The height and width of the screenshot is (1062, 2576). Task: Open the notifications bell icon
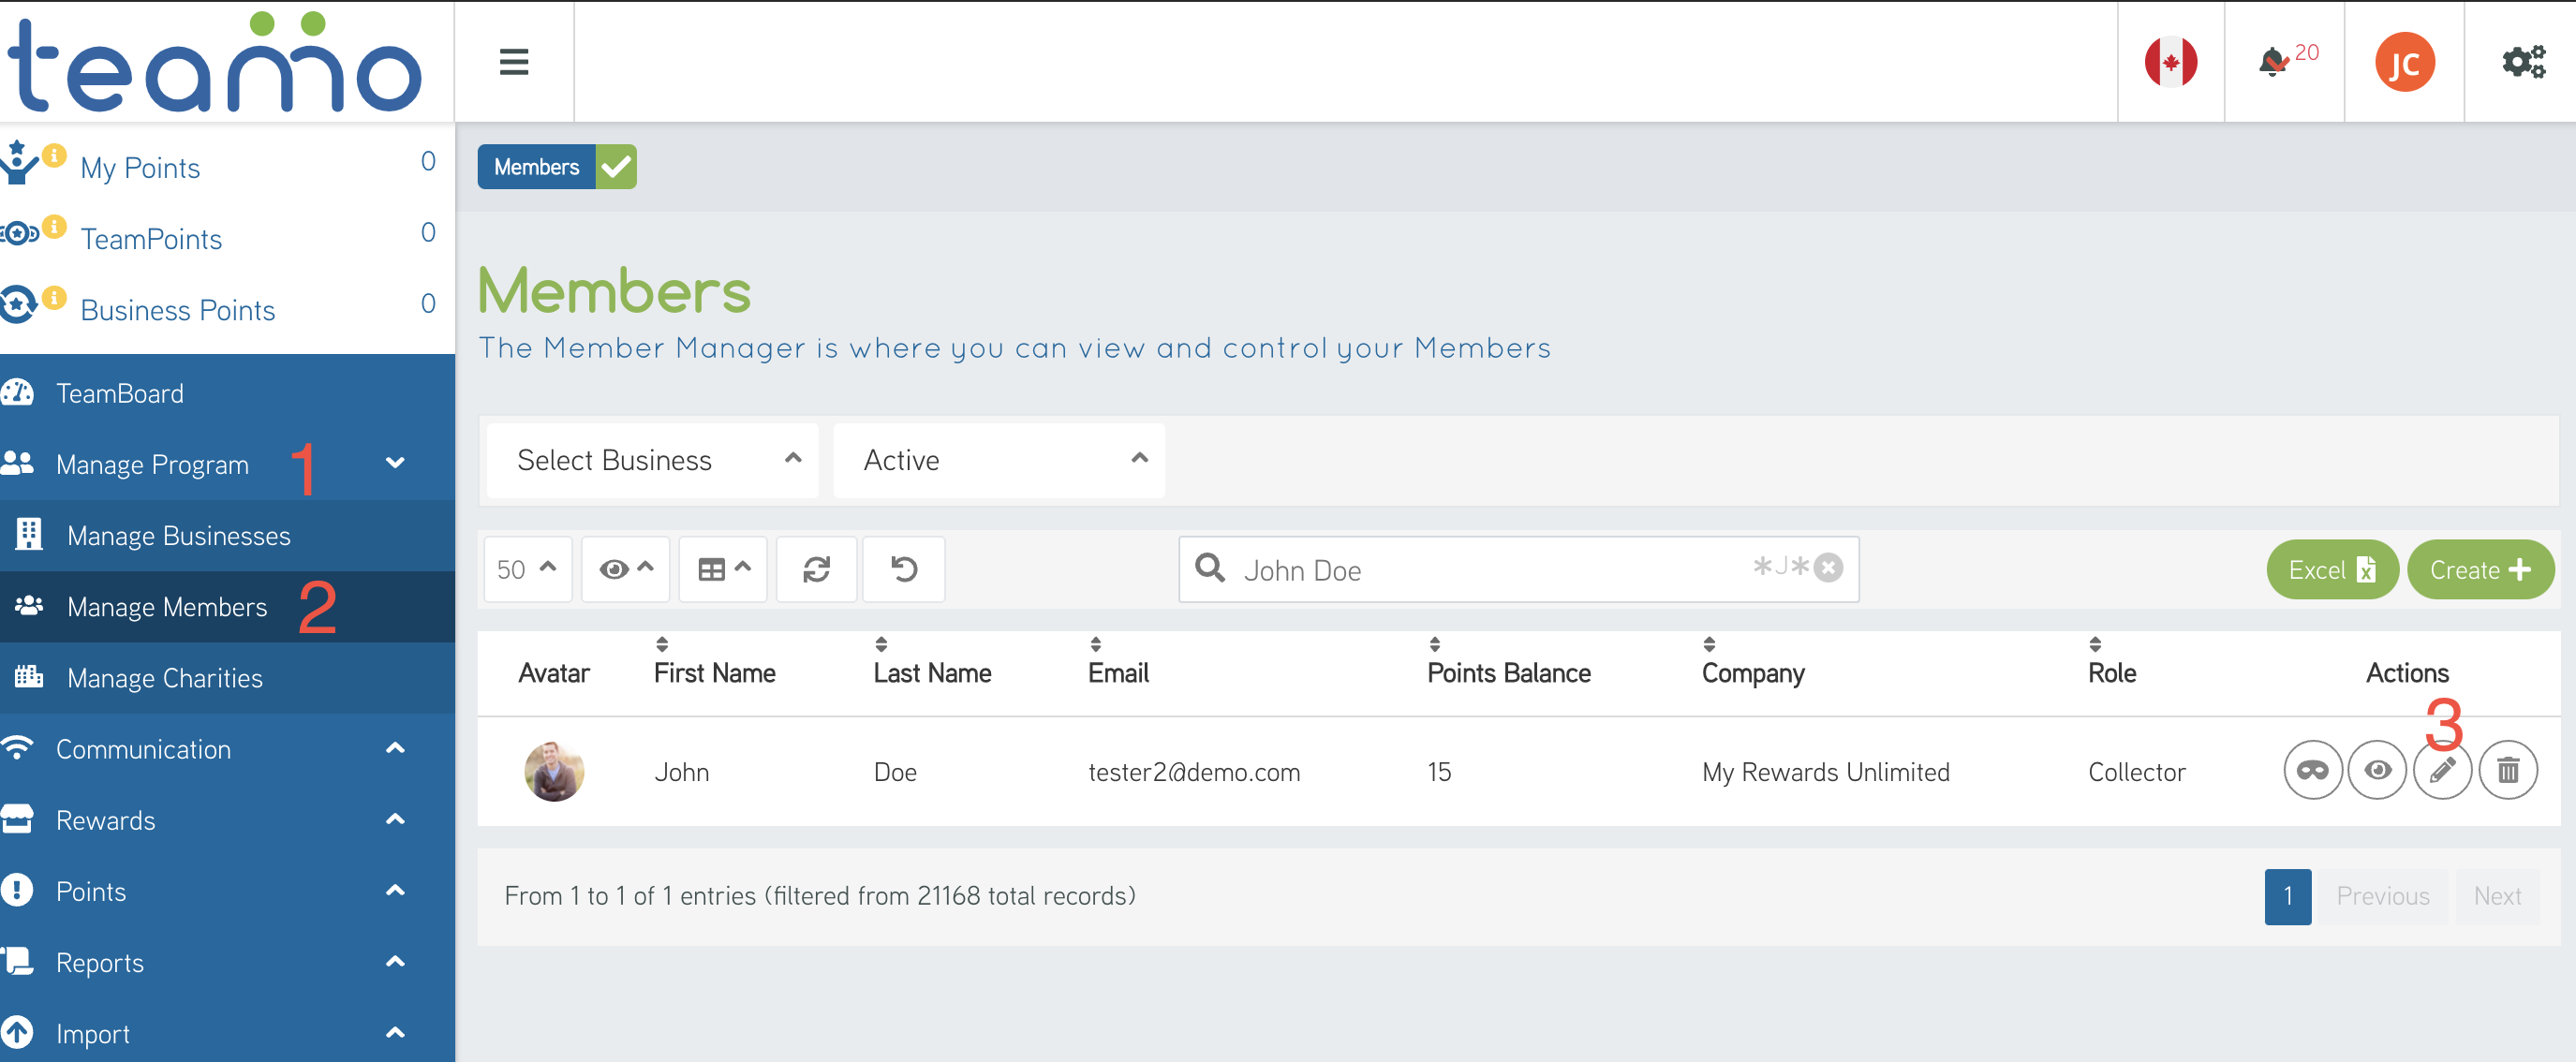tap(2273, 62)
